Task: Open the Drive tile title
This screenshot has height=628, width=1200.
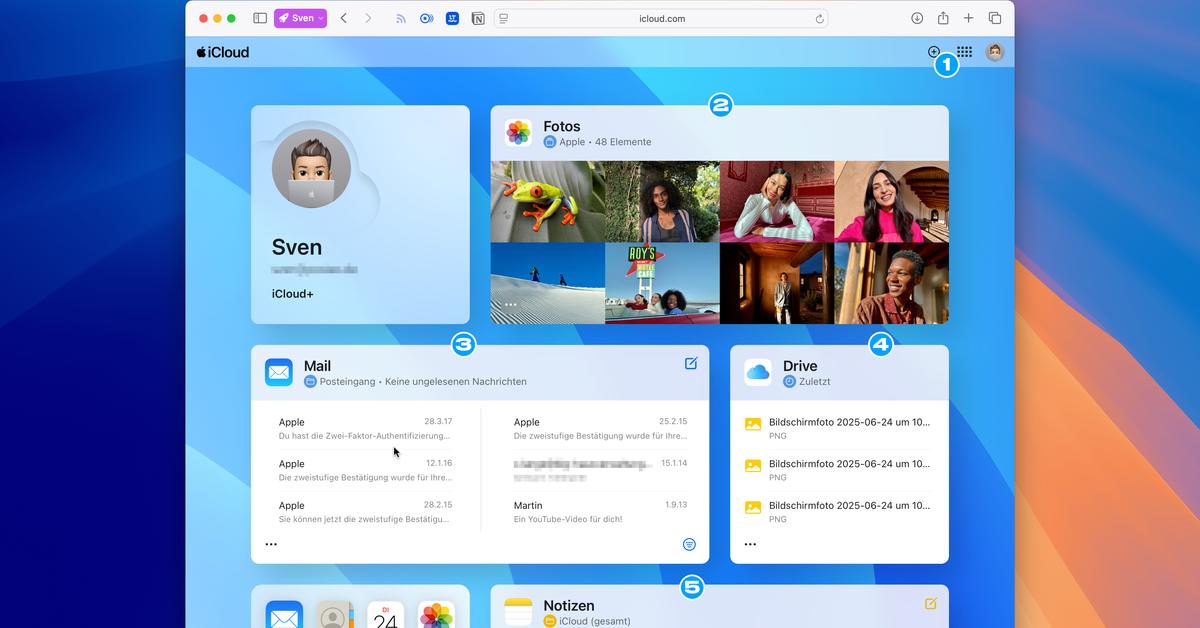Action: pyautogui.click(x=800, y=366)
